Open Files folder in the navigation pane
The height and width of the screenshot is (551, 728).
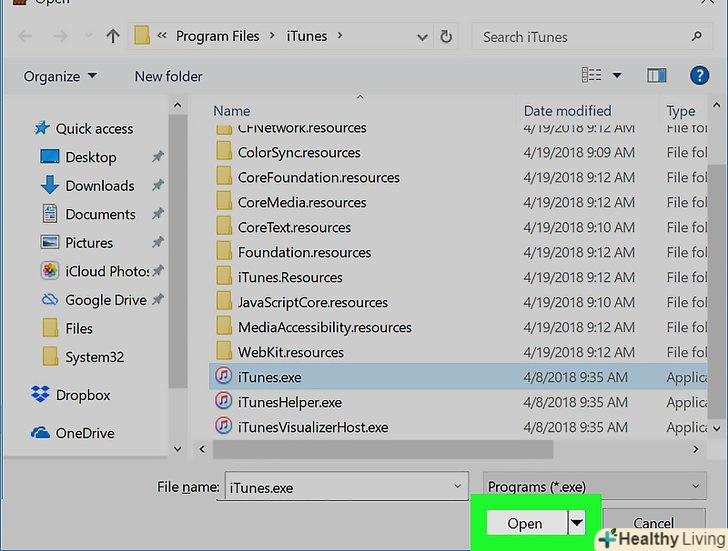78,329
